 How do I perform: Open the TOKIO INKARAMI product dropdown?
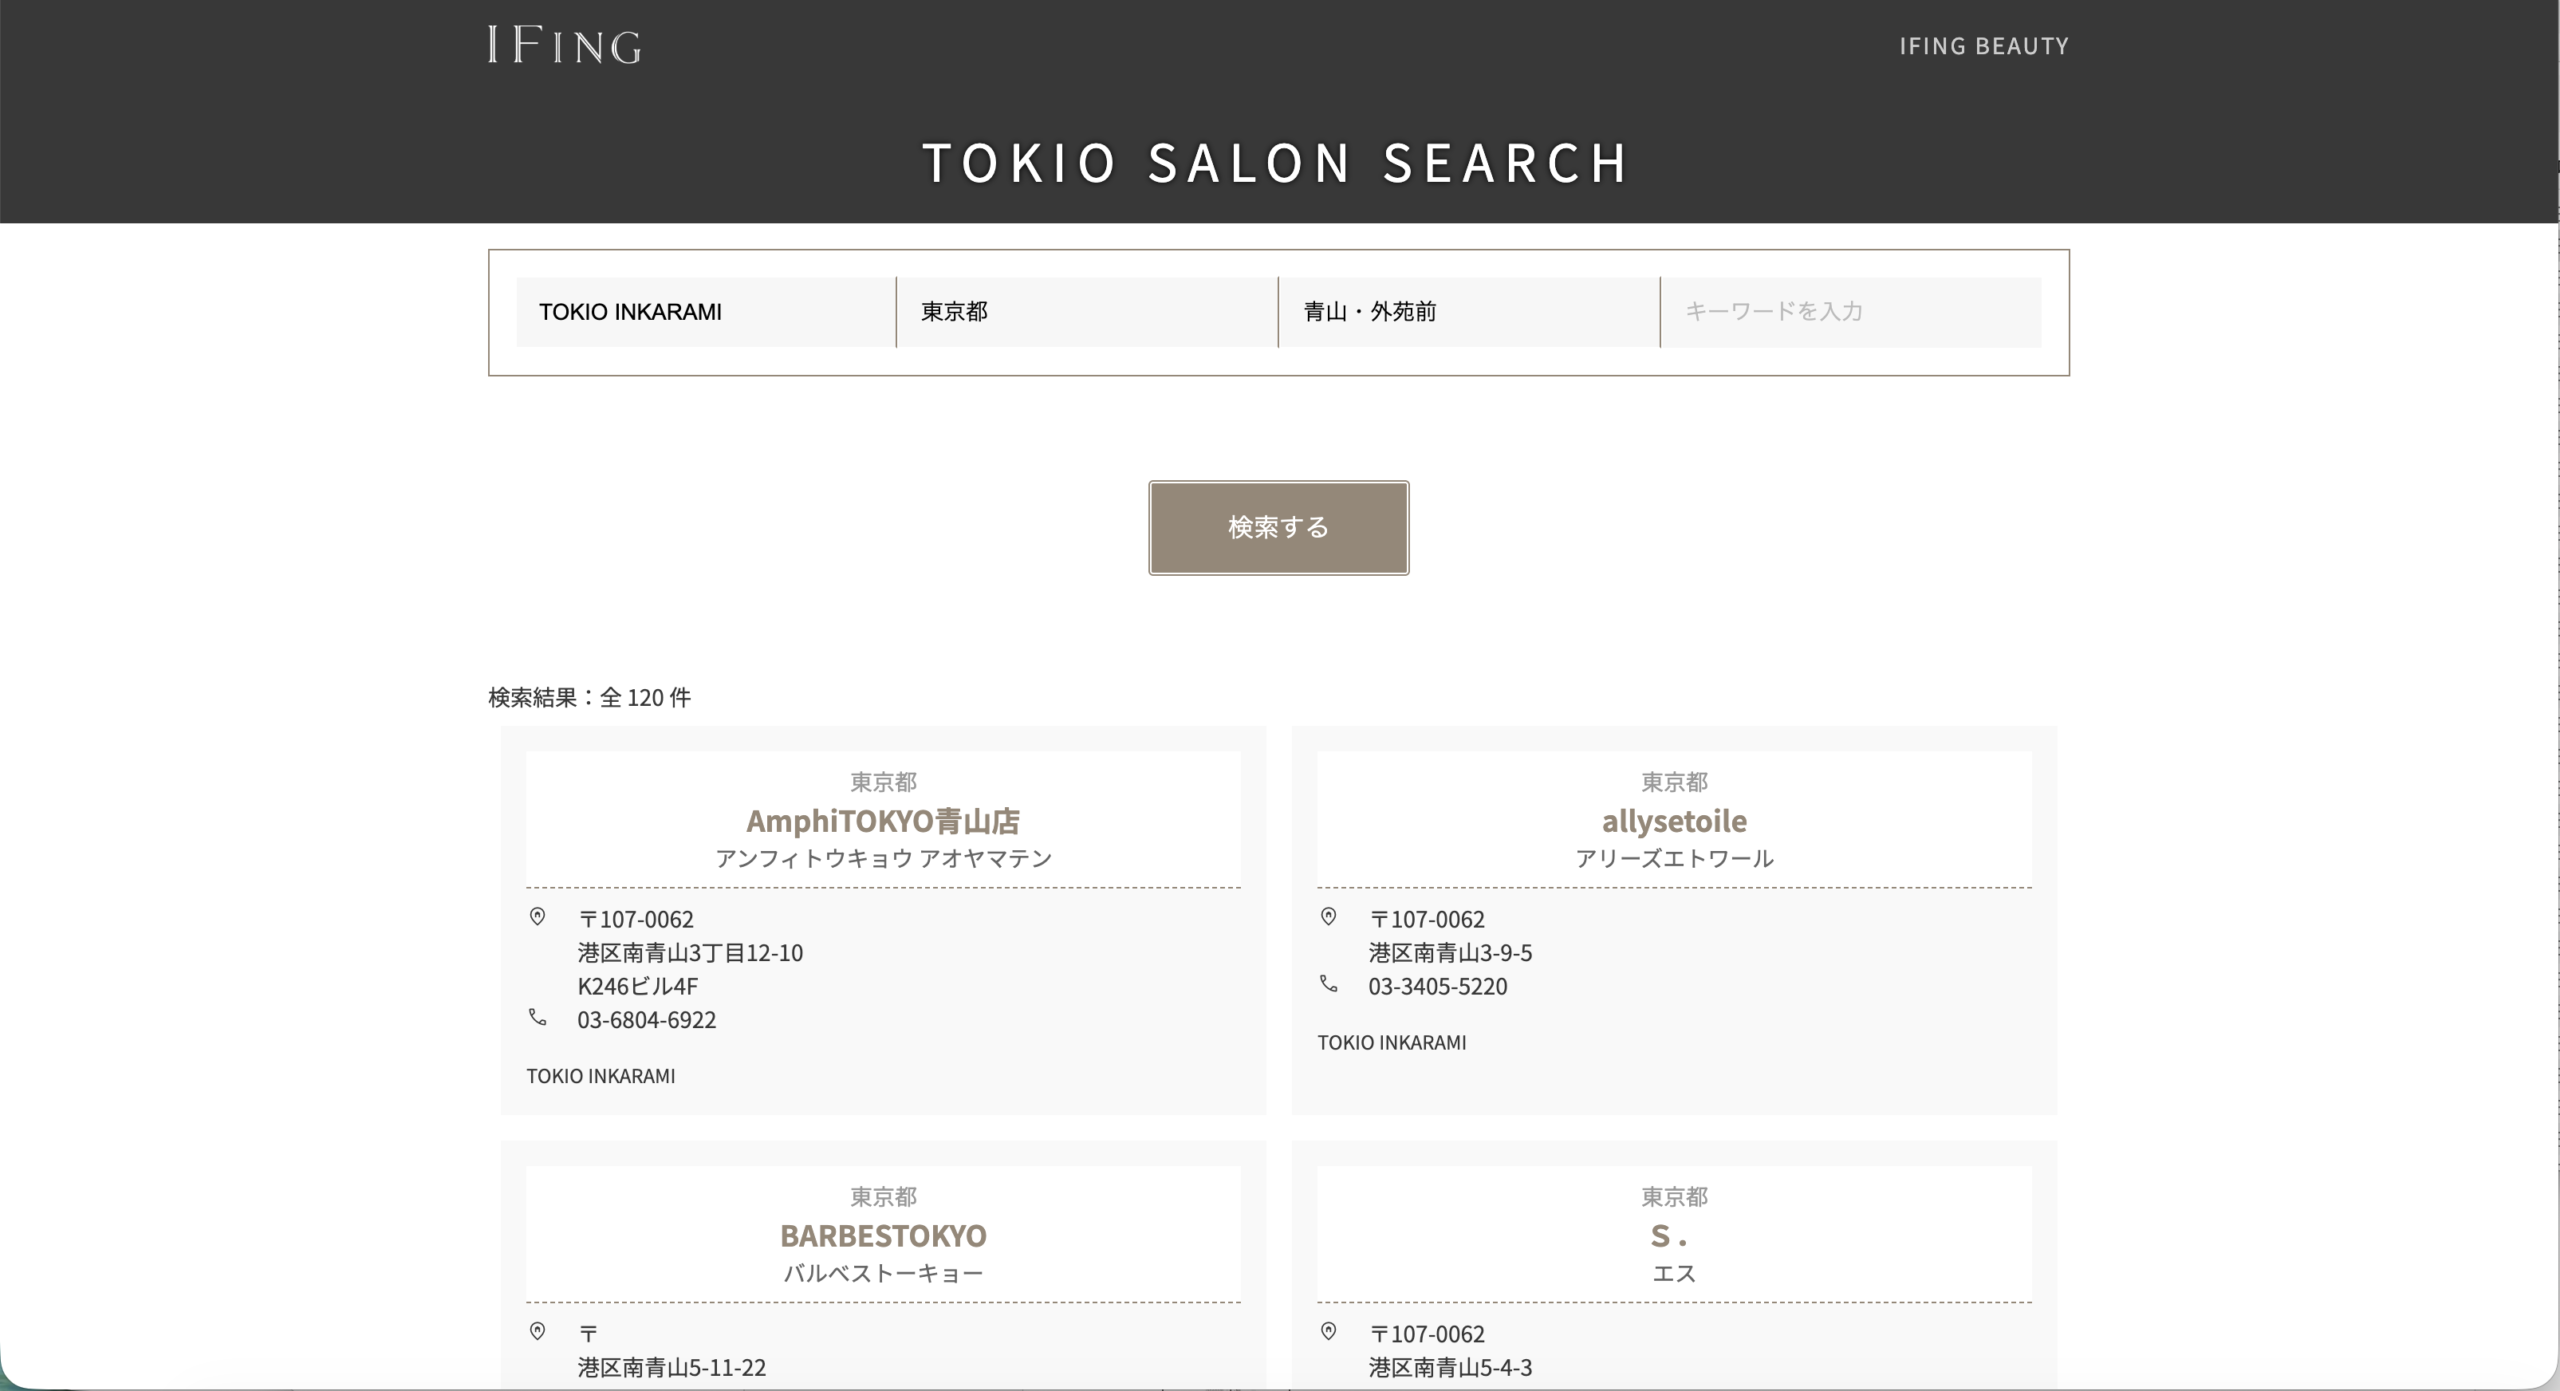pyautogui.click(x=705, y=312)
